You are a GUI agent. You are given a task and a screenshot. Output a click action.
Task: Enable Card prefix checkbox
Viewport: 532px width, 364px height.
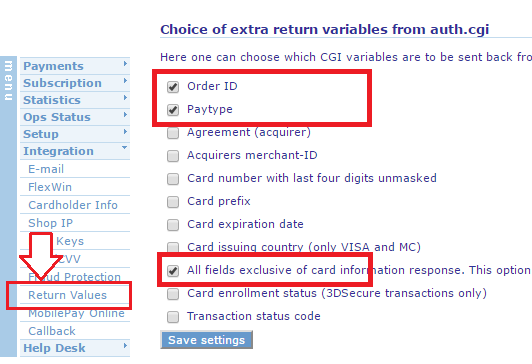(x=173, y=202)
